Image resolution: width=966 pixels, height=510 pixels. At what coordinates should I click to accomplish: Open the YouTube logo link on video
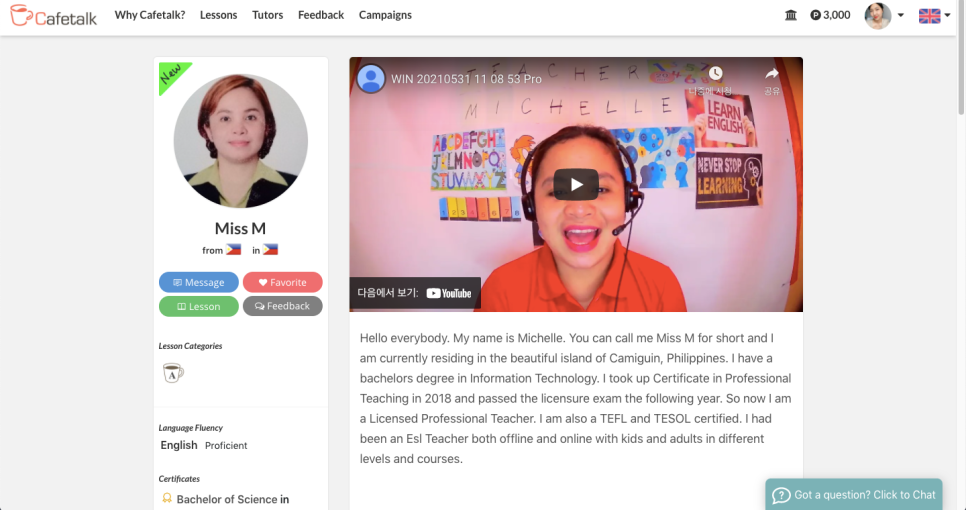(x=449, y=293)
